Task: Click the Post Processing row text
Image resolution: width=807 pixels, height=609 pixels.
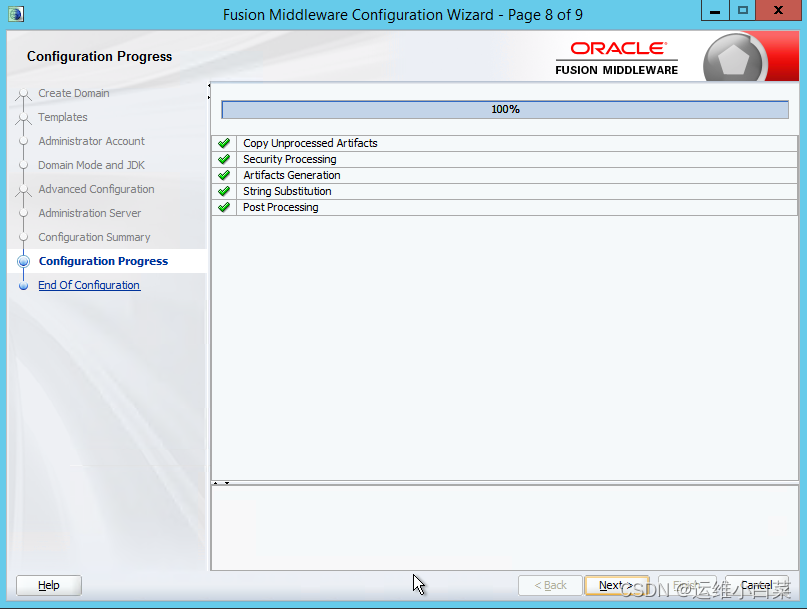Action: (280, 207)
